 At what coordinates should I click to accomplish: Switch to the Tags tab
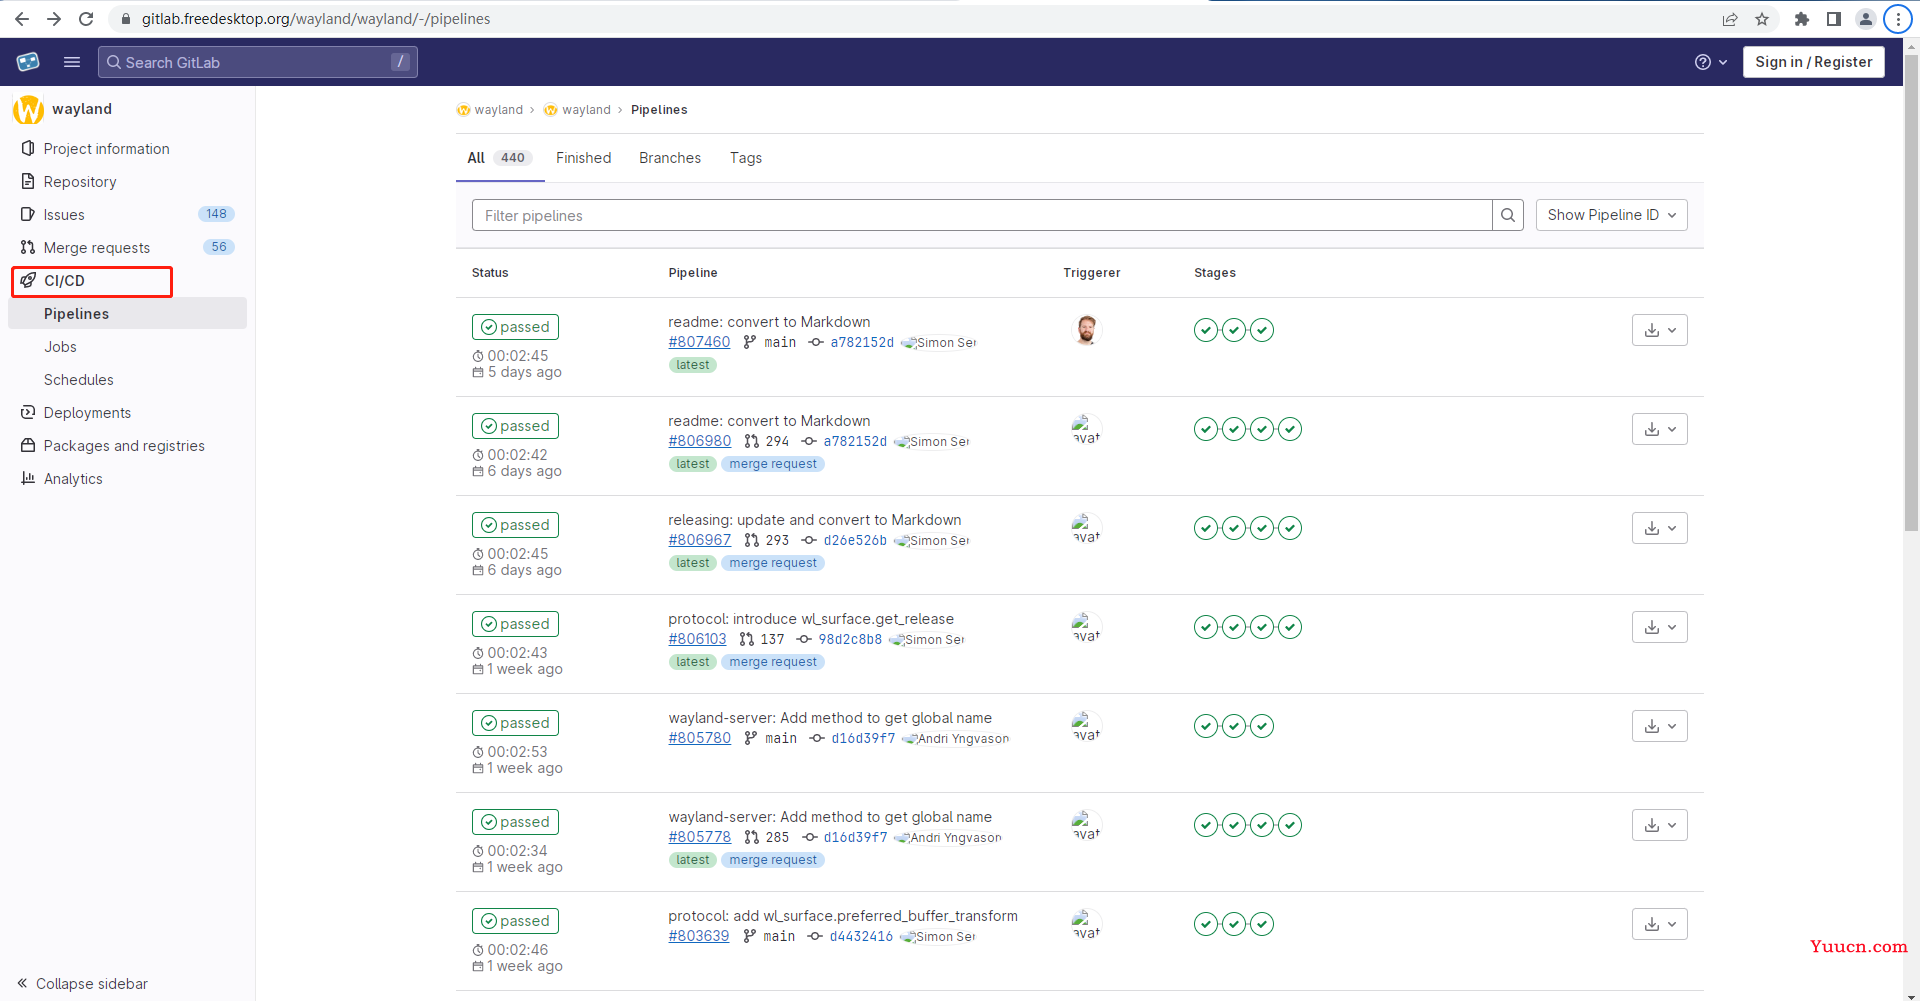tap(746, 158)
